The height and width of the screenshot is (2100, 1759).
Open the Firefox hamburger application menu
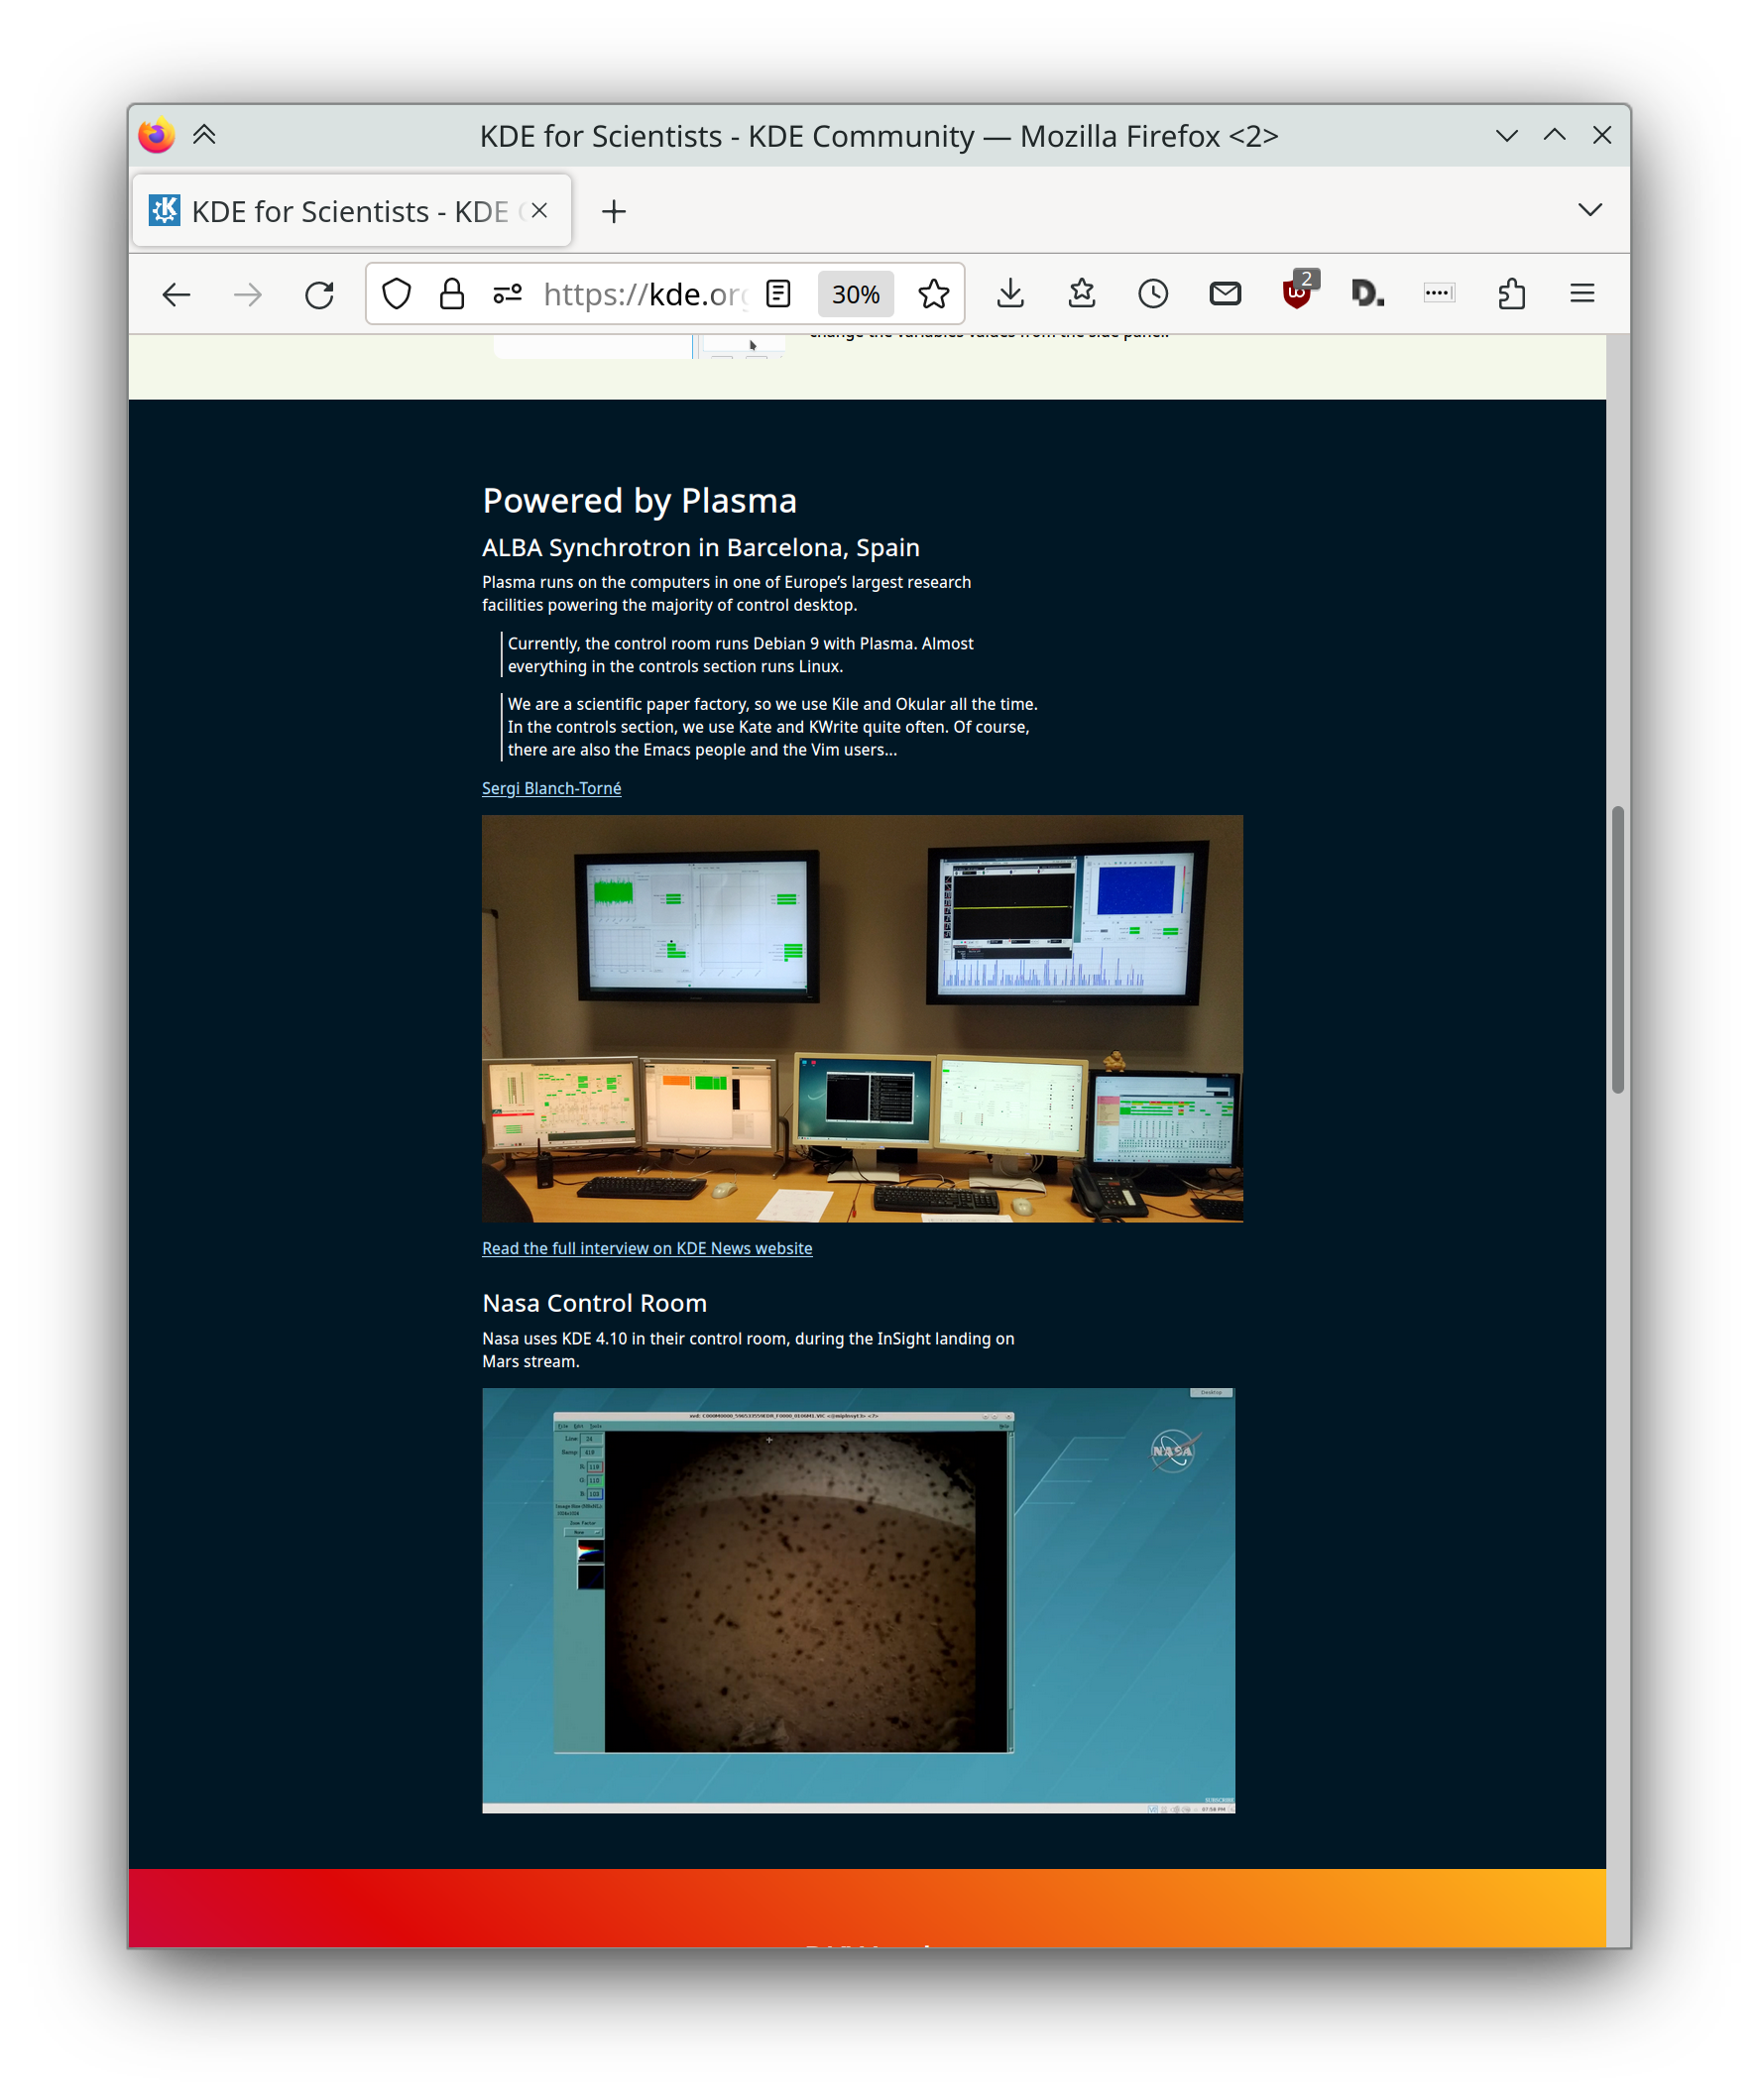coord(1582,294)
